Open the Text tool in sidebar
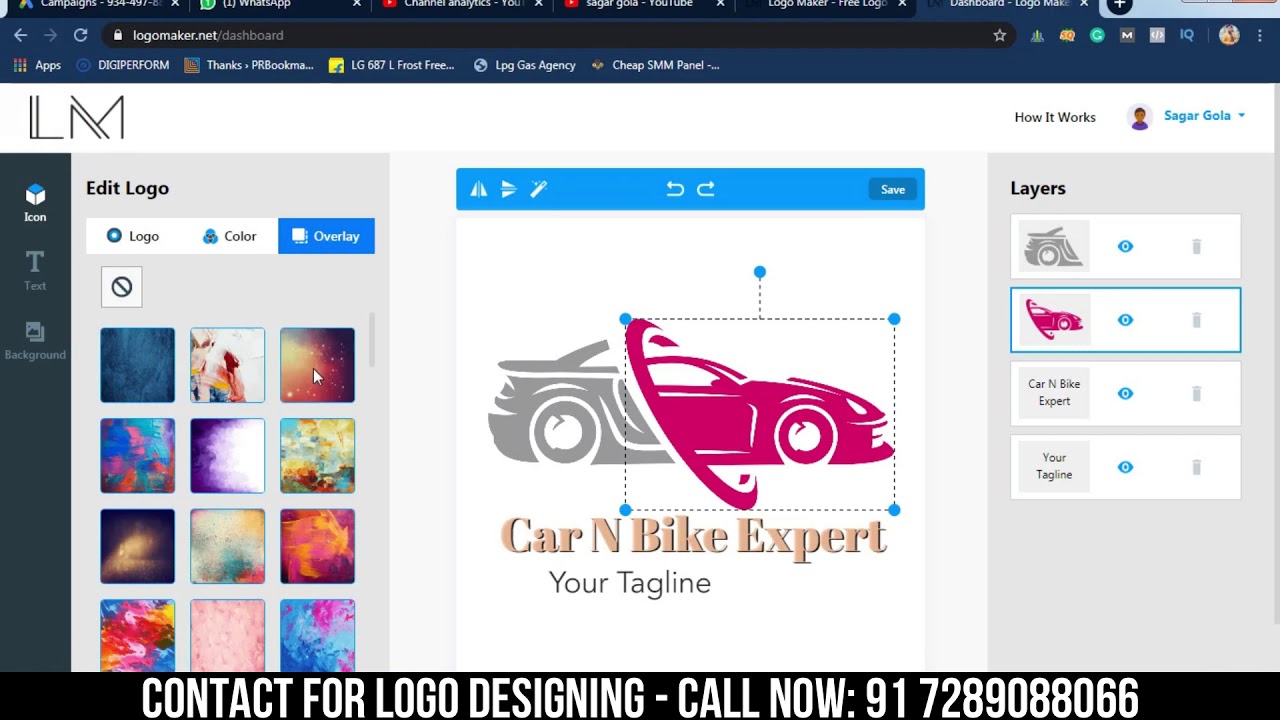Viewport: 1280px width, 720px height. coord(35,270)
